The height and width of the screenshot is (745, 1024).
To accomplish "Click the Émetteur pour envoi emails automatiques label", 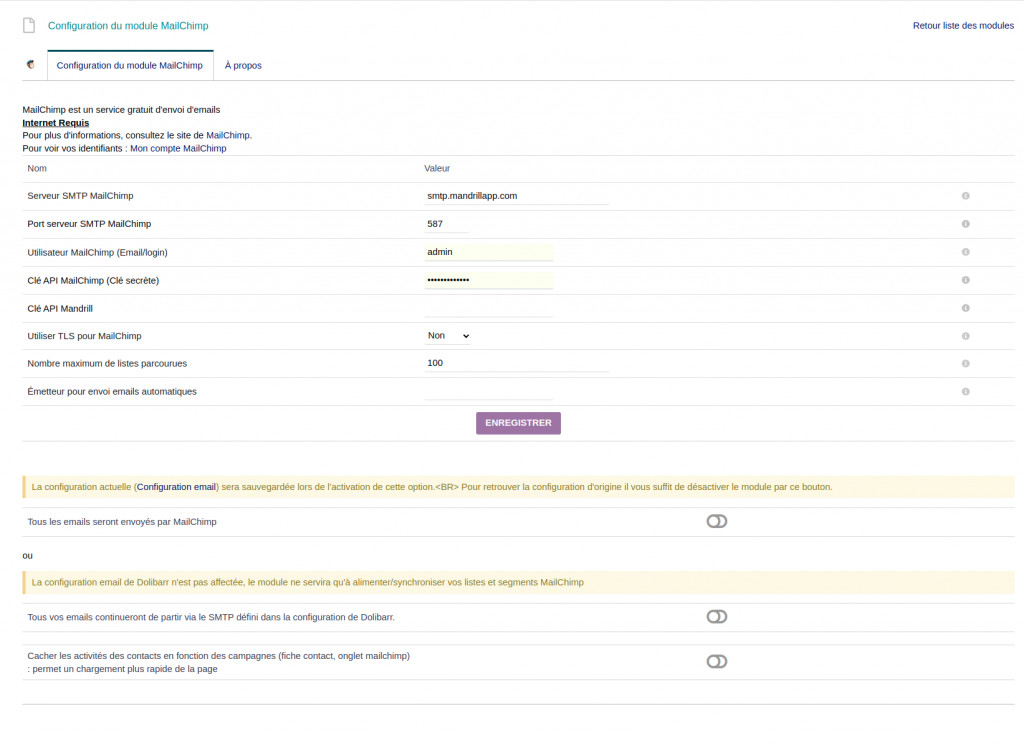I will point(112,392).
